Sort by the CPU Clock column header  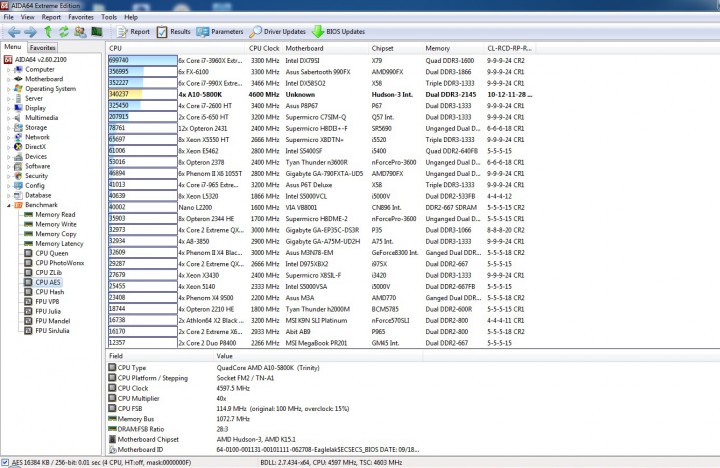click(264, 48)
